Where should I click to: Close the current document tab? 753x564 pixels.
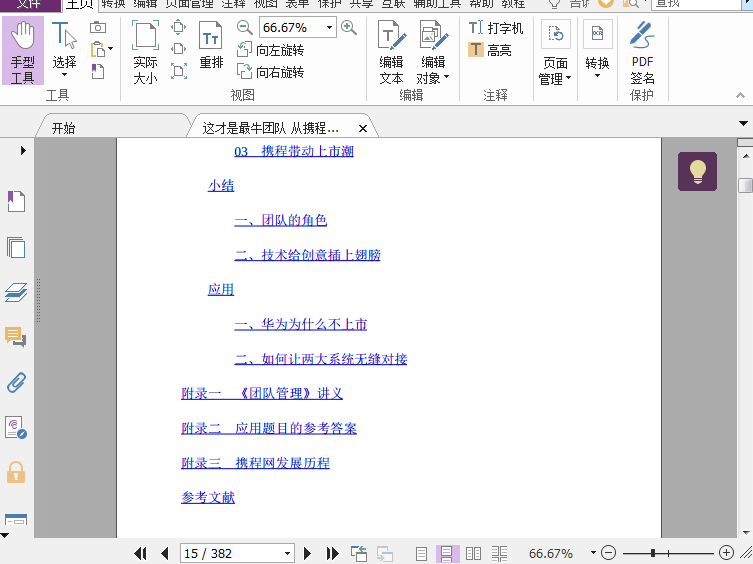coord(363,128)
